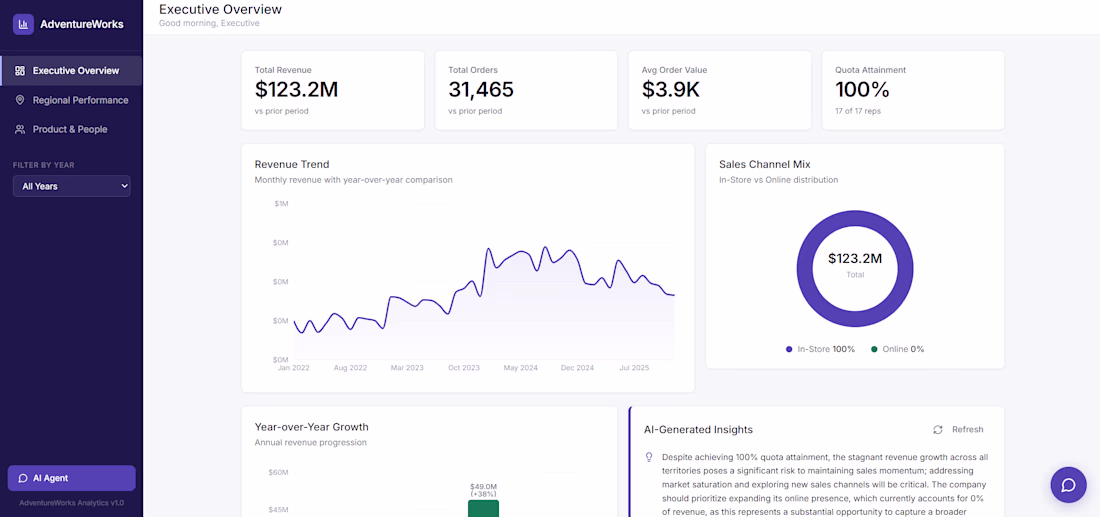This screenshot has width=1100, height=517.
Task: Toggle the In-Store legend entry
Action: (820, 349)
